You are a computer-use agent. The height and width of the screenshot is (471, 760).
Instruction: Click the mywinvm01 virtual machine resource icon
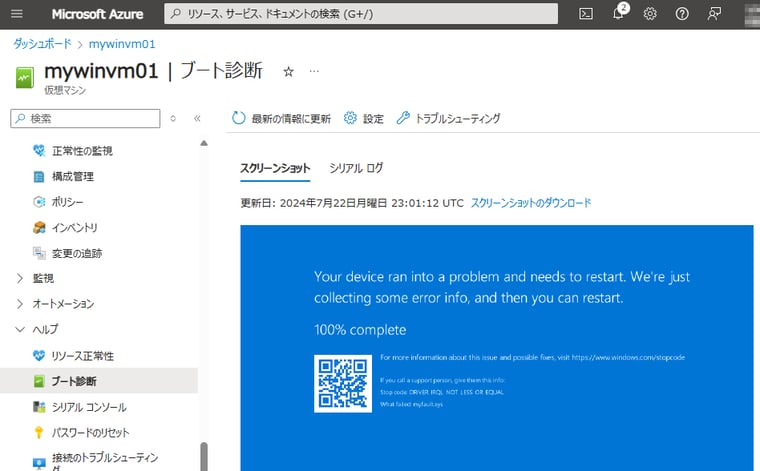(24, 78)
